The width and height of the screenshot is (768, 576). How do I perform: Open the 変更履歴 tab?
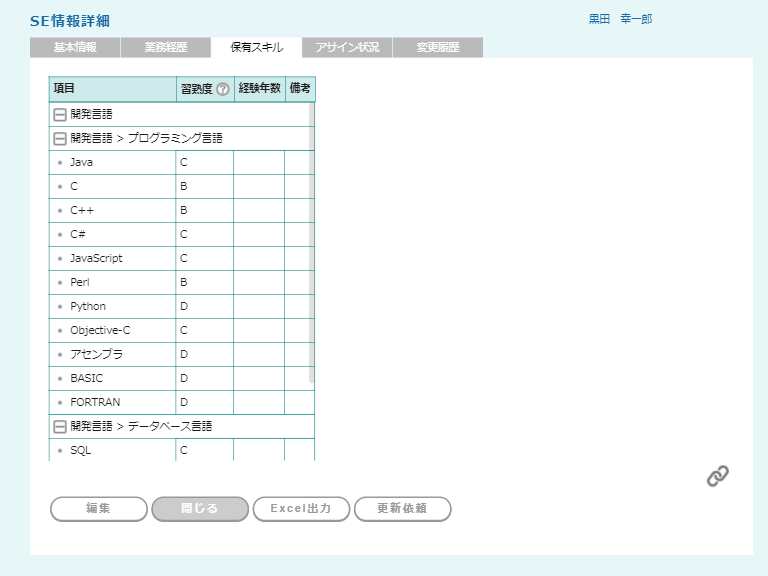coord(438,47)
